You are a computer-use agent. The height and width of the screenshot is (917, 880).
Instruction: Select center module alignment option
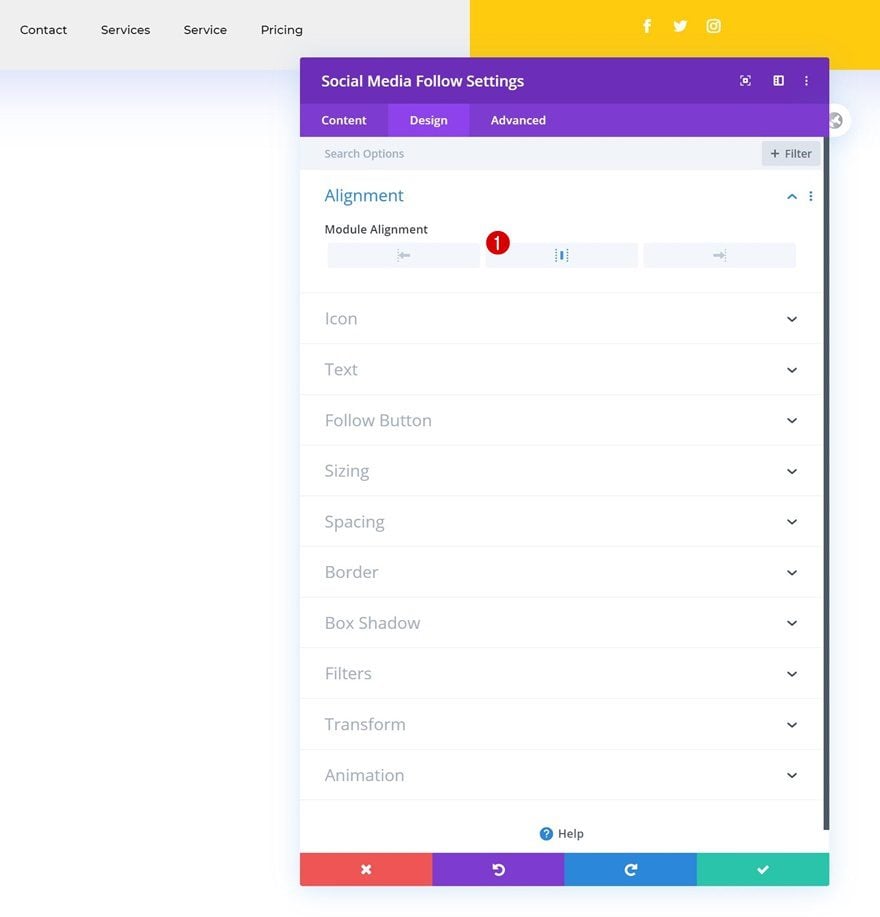[x=561, y=255]
